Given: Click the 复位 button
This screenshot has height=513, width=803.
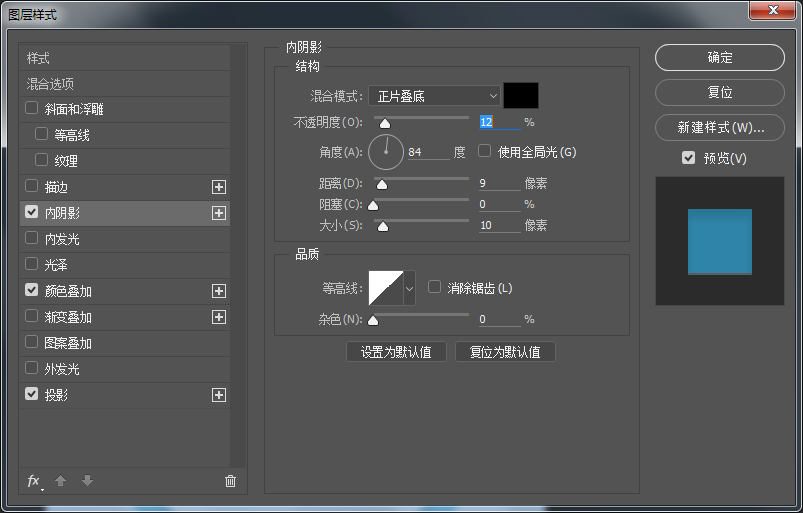Looking at the screenshot, I should coord(720,92).
